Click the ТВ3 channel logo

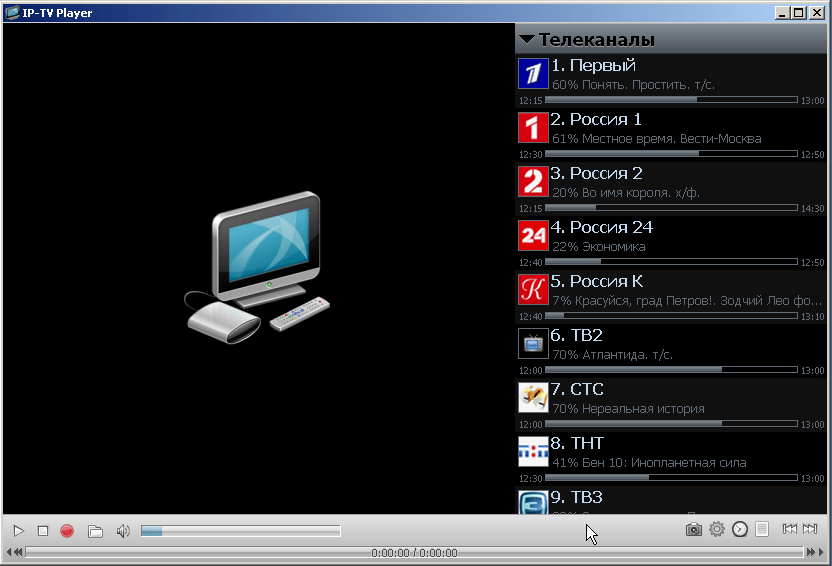[x=533, y=502]
